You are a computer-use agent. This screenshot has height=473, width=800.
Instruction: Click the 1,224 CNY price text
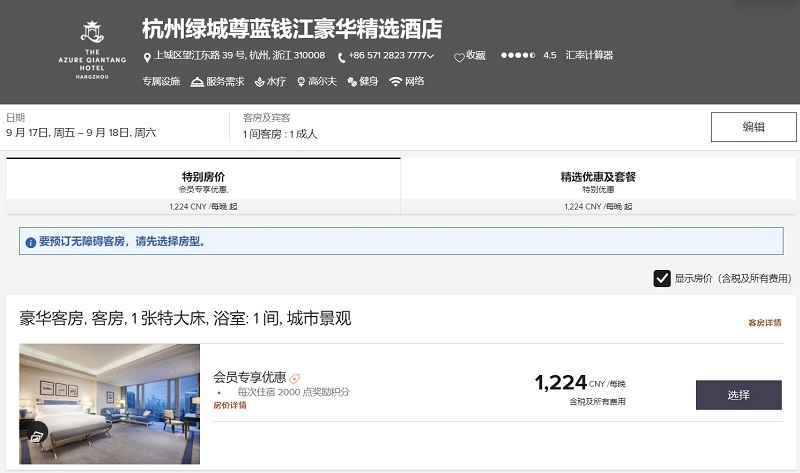(x=580, y=383)
